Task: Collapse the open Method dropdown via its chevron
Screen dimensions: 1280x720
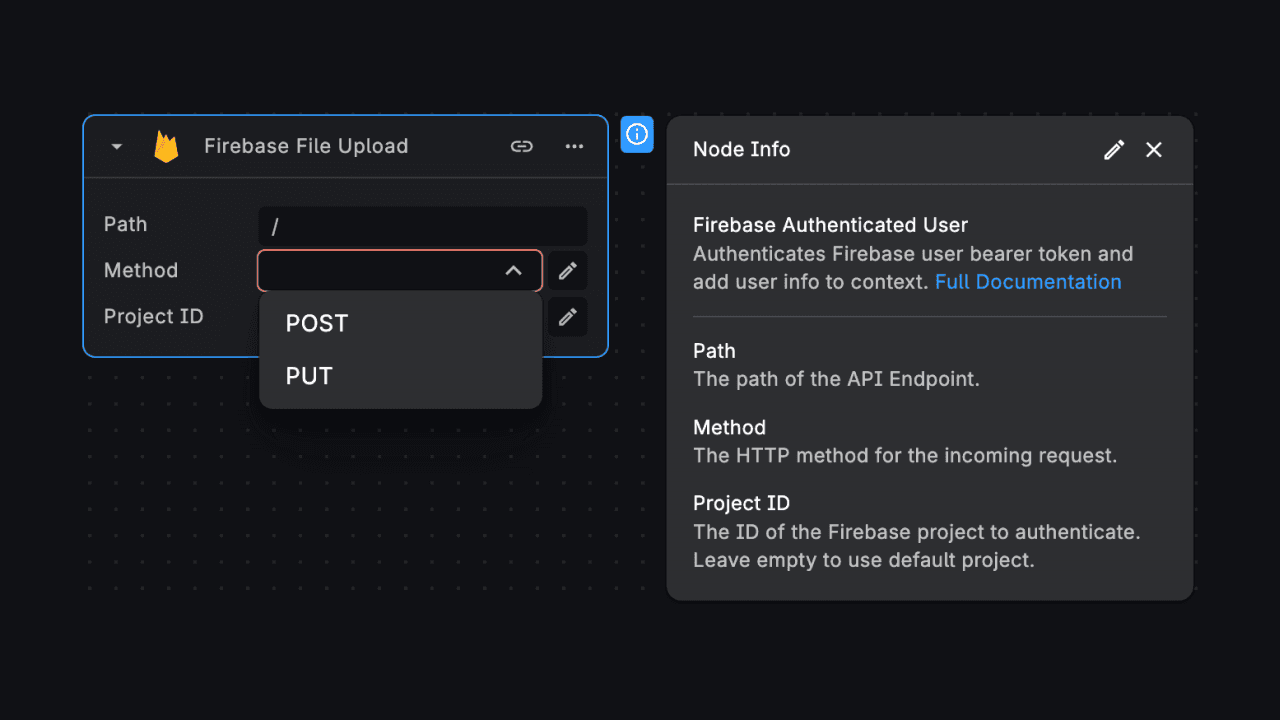Action: tap(513, 270)
